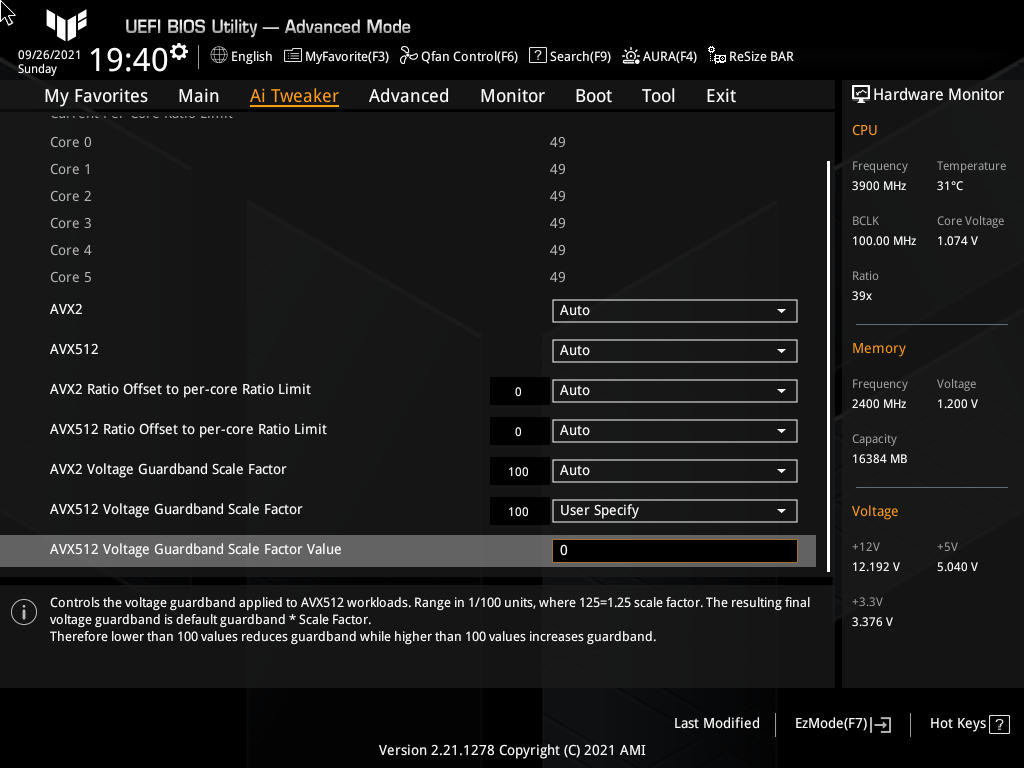The width and height of the screenshot is (1024, 768).
Task: Launch AURA lighting settings
Action: [x=659, y=56]
